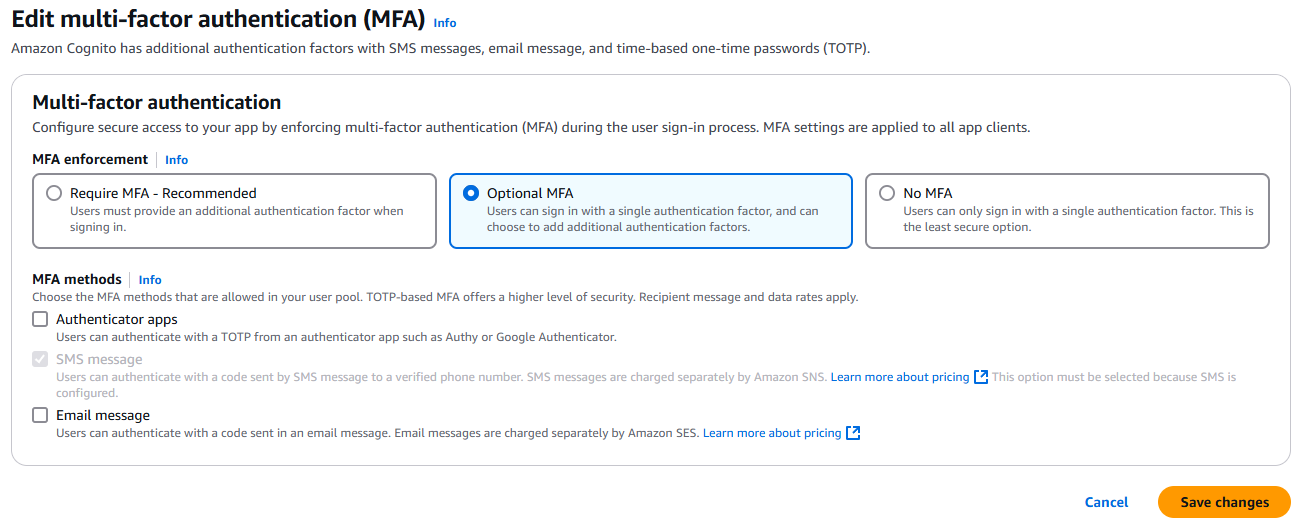Open SMS message Learn more about pricing link
Viewport: 1304px width, 531px height.
tap(900, 377)
